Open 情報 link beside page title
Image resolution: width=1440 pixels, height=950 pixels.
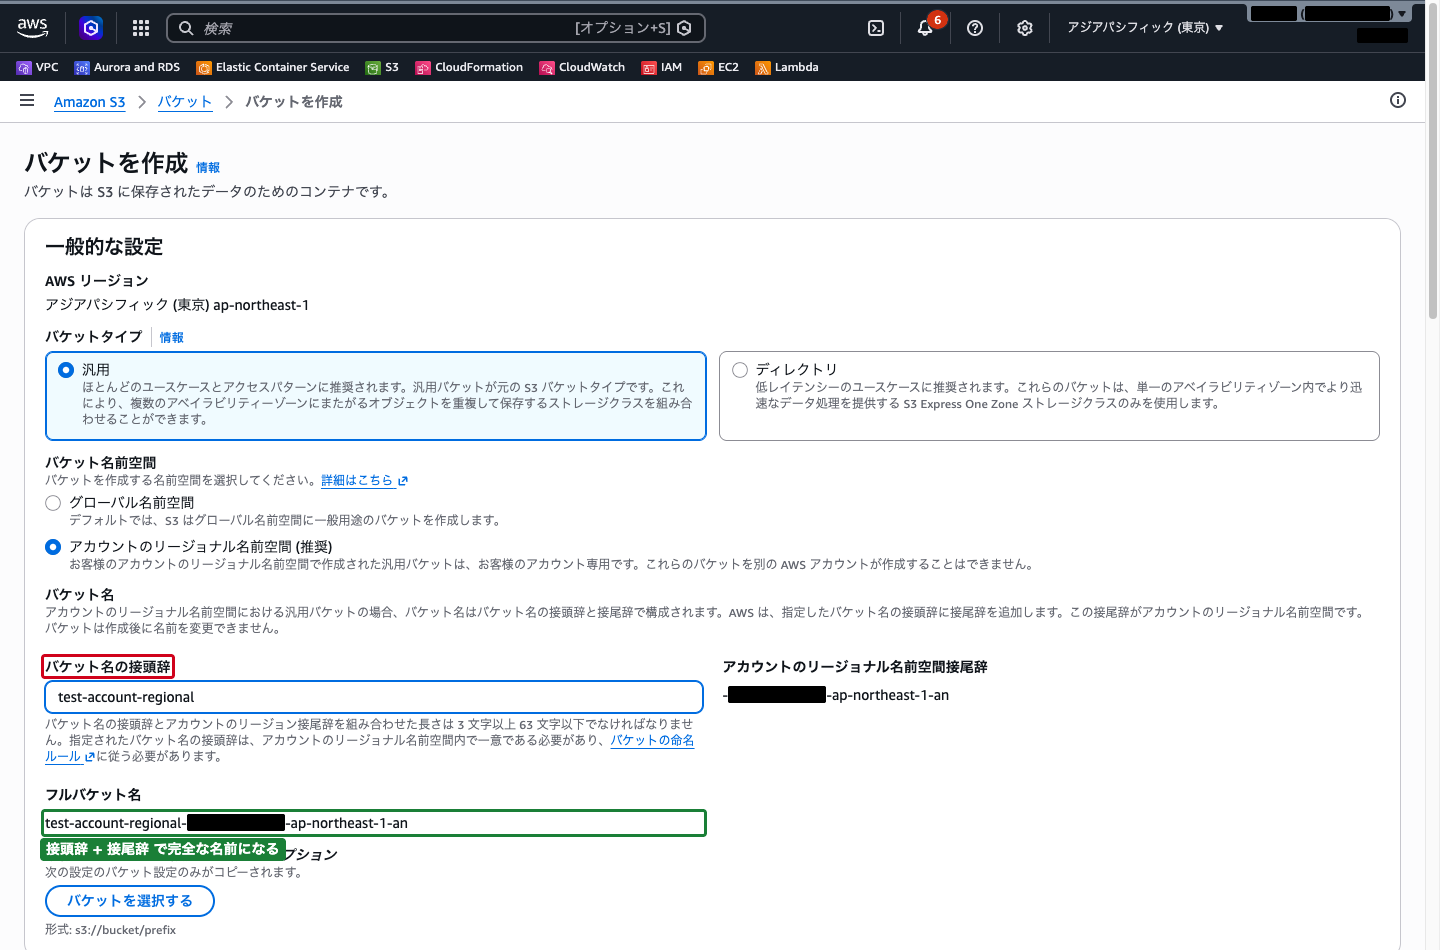[x=208, y=168]
